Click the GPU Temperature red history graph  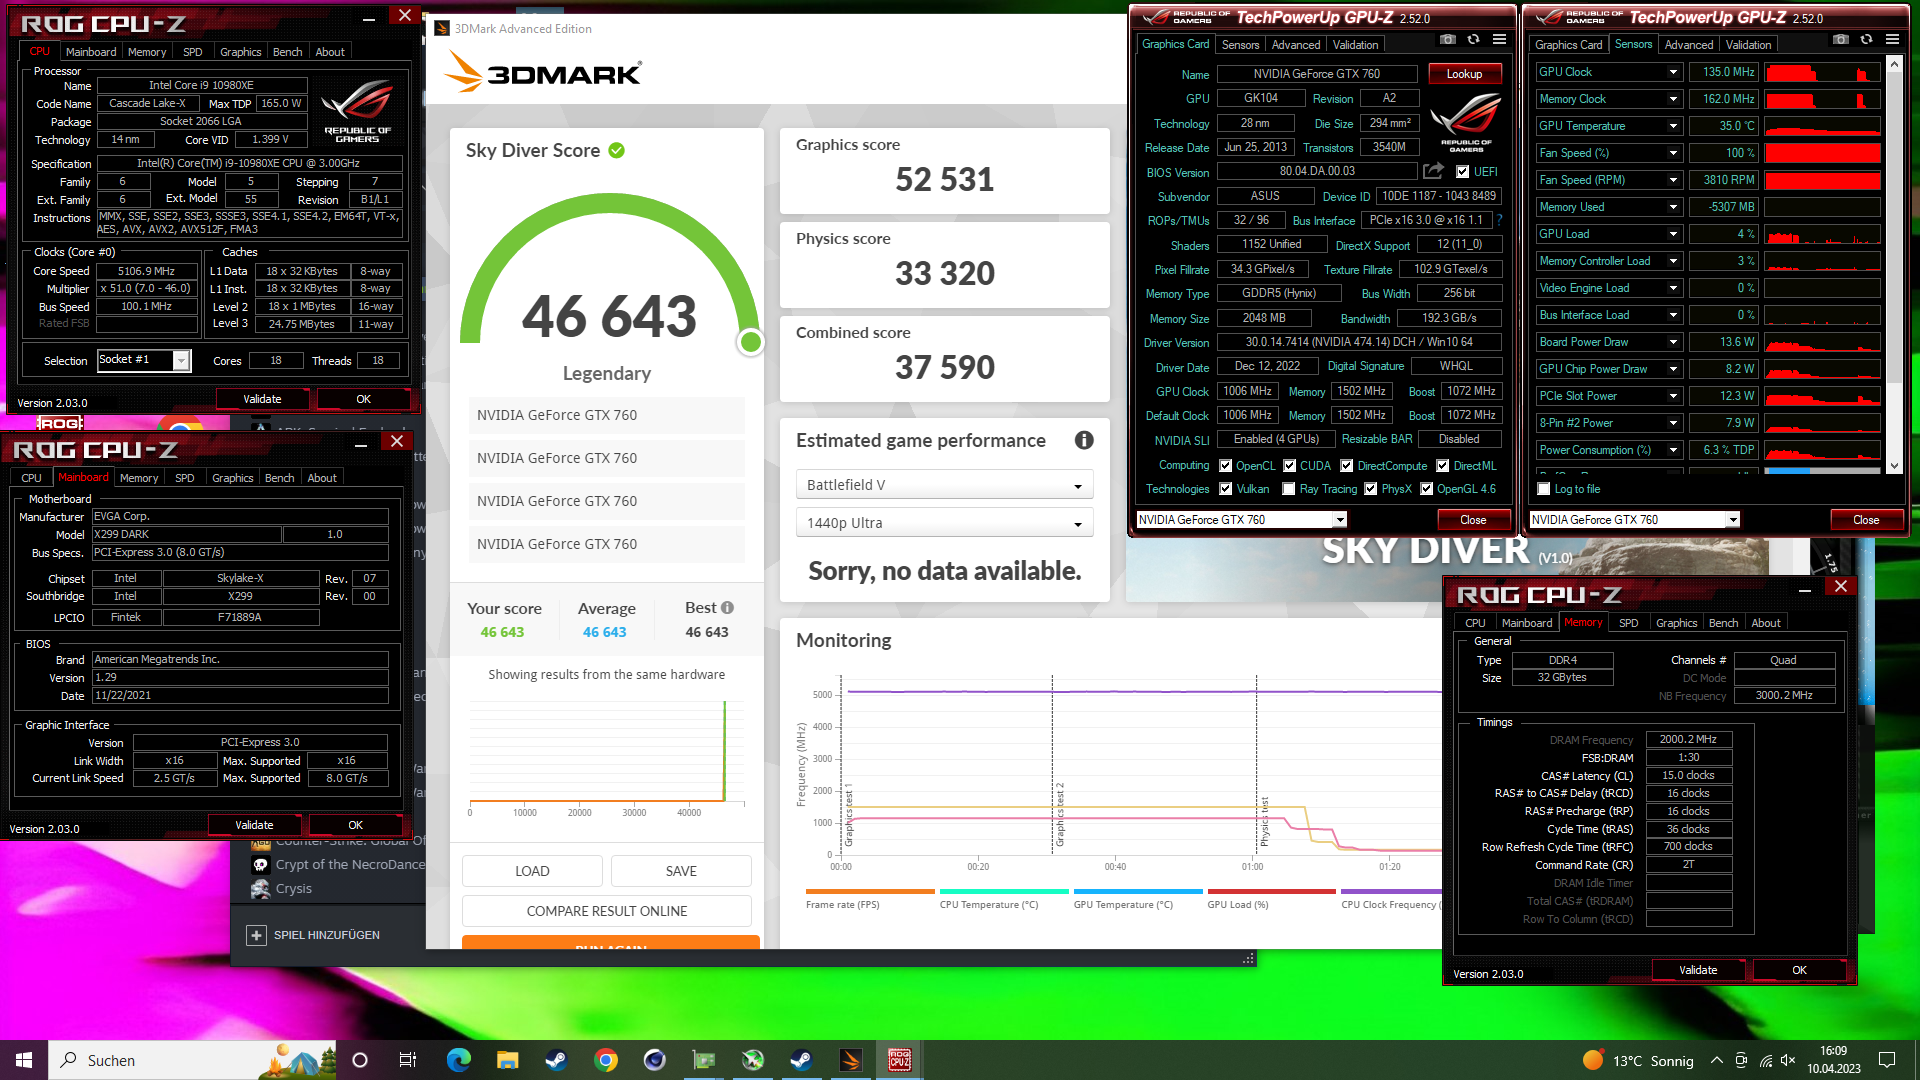pos(1822,126)
